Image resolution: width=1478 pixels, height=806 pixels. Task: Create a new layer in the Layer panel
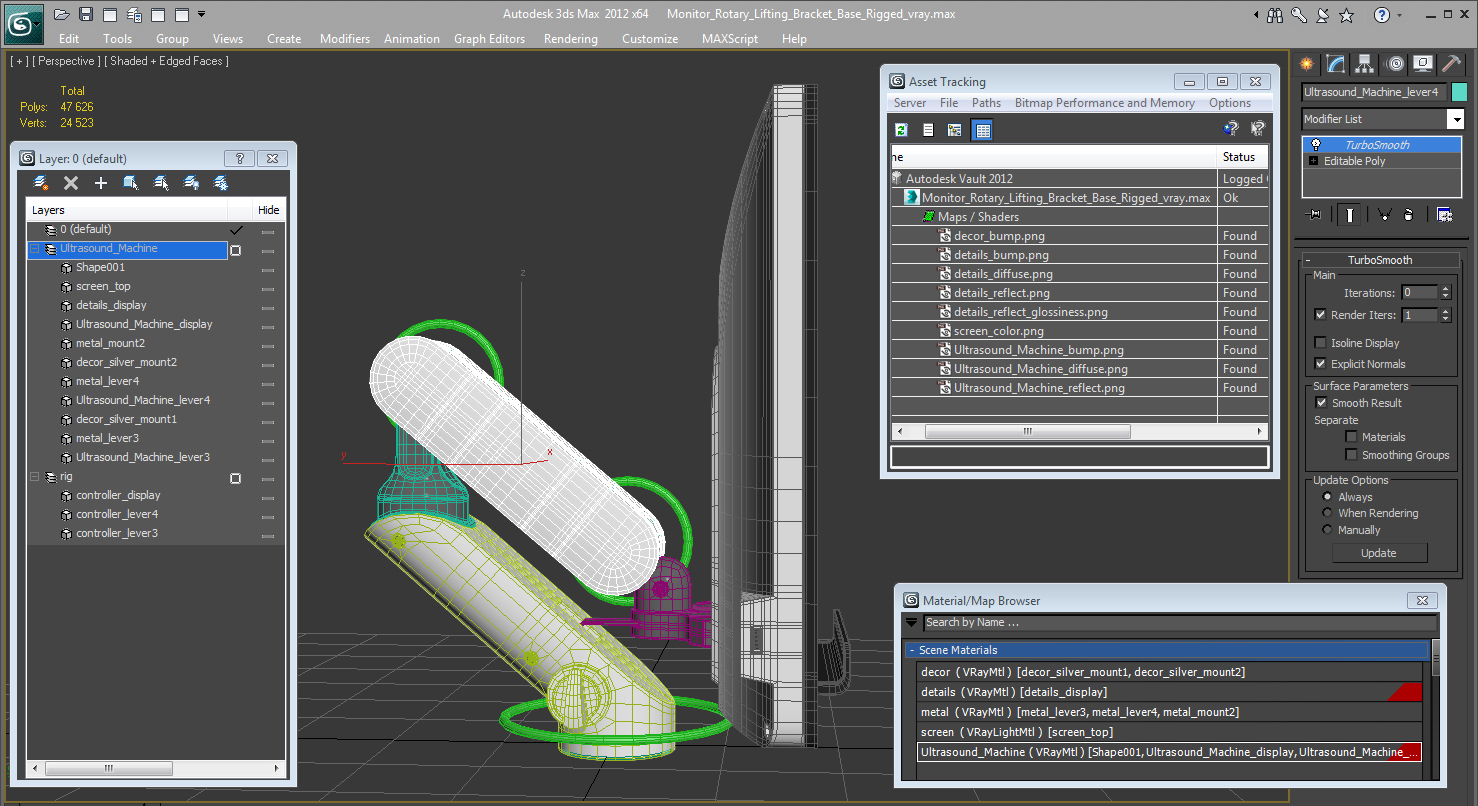pos(40,182)
